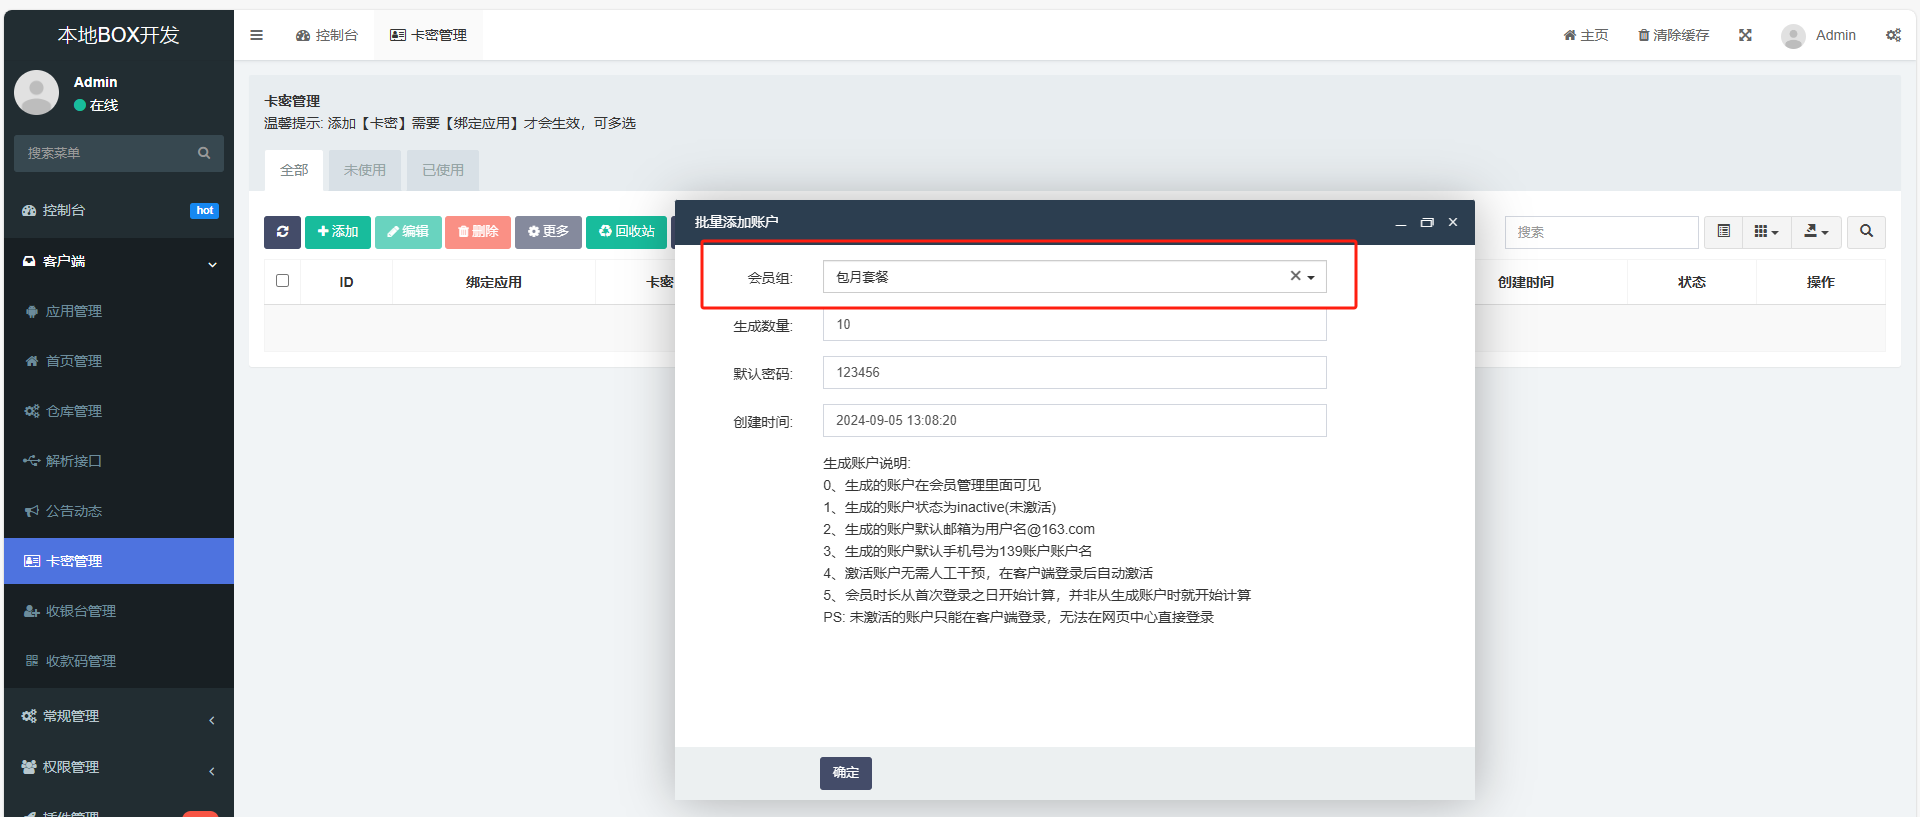
Task: Close the 批量添加账户 dialog
Action: coord(1453,222)
